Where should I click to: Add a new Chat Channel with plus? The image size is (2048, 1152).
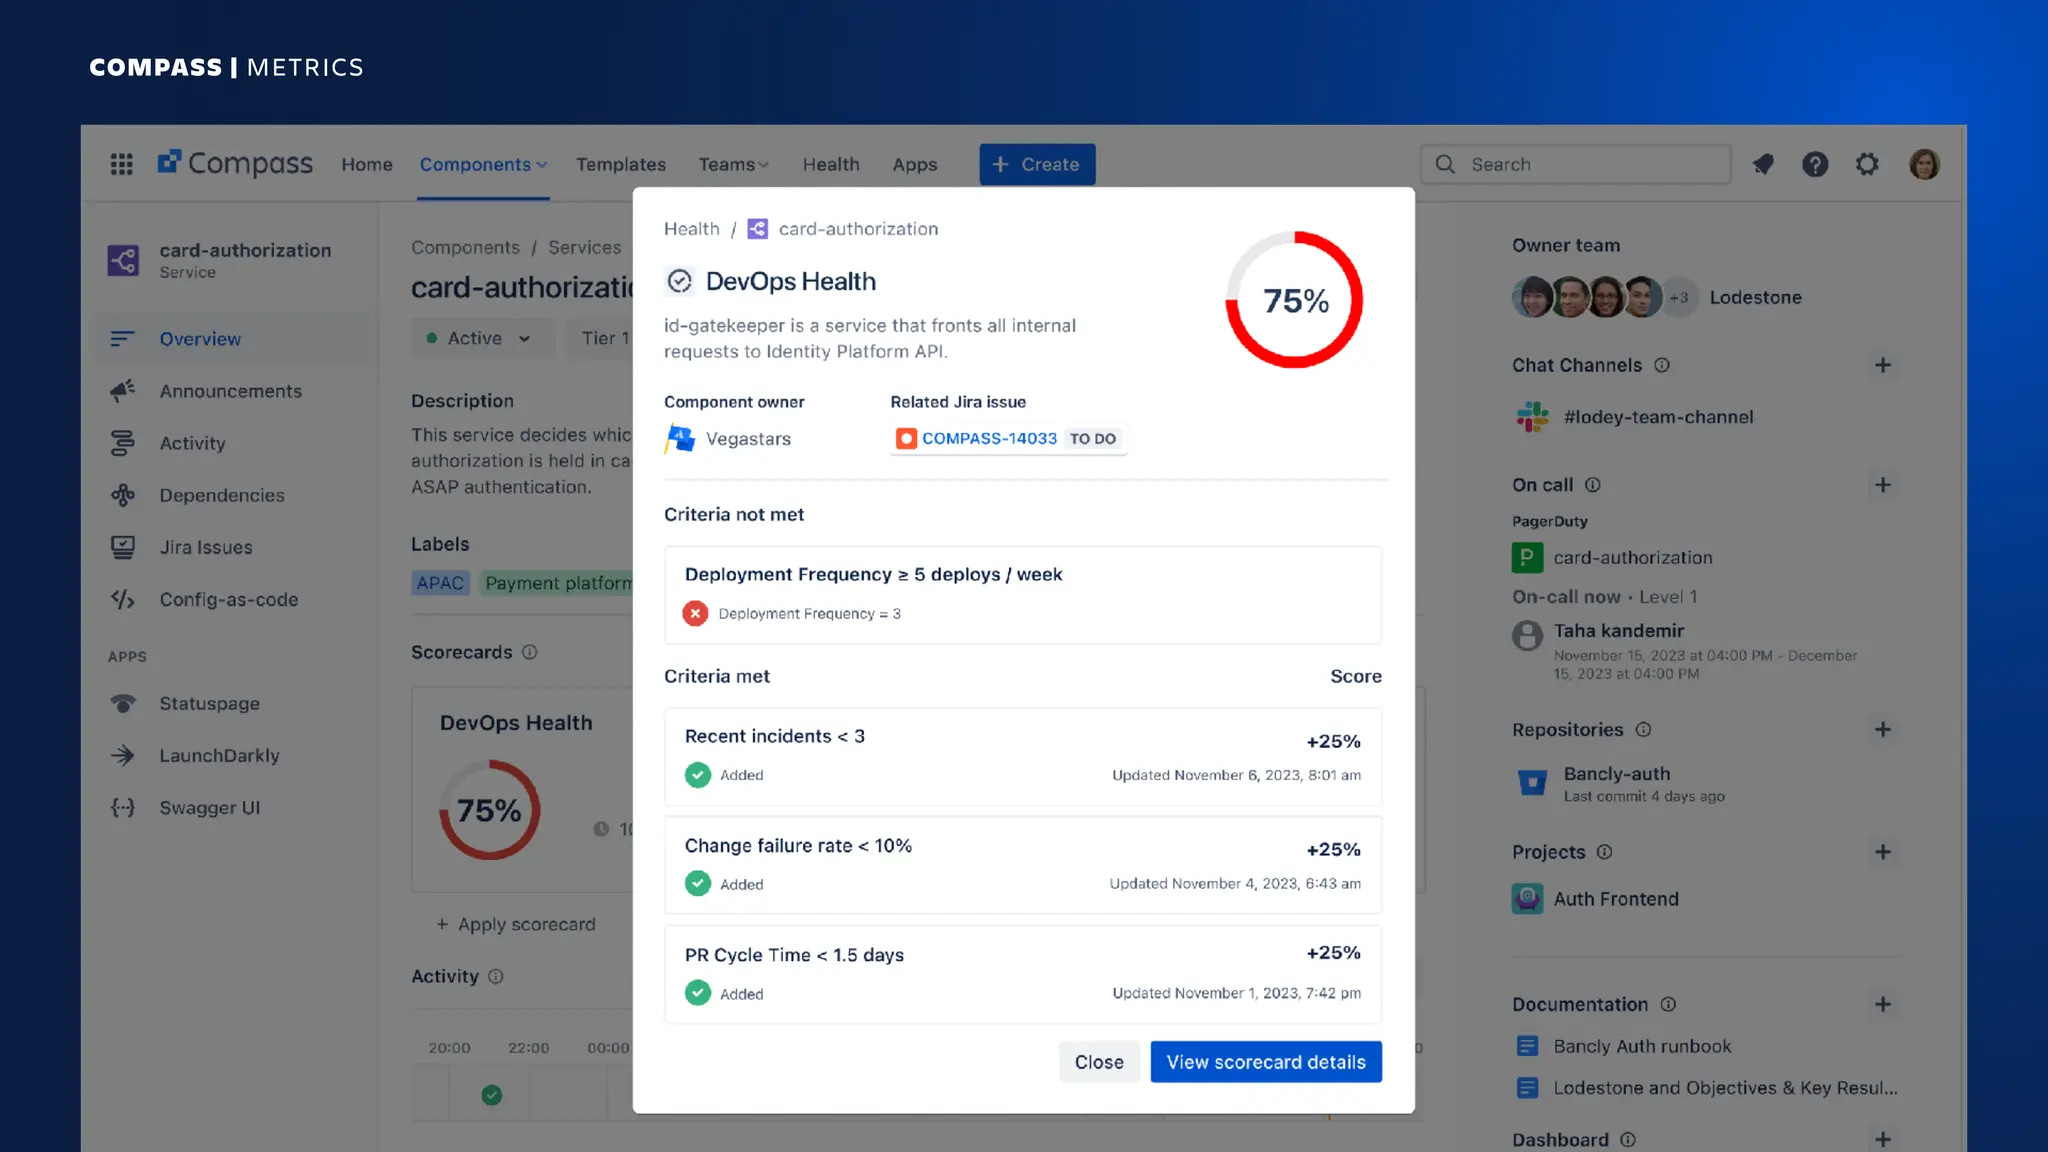1882,365
